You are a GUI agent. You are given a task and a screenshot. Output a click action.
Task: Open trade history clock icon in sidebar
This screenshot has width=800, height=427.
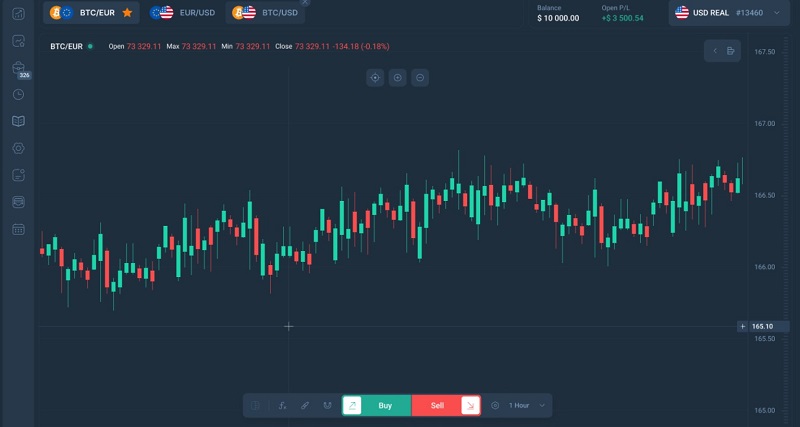pyautogui.click(x=18, y=94)
